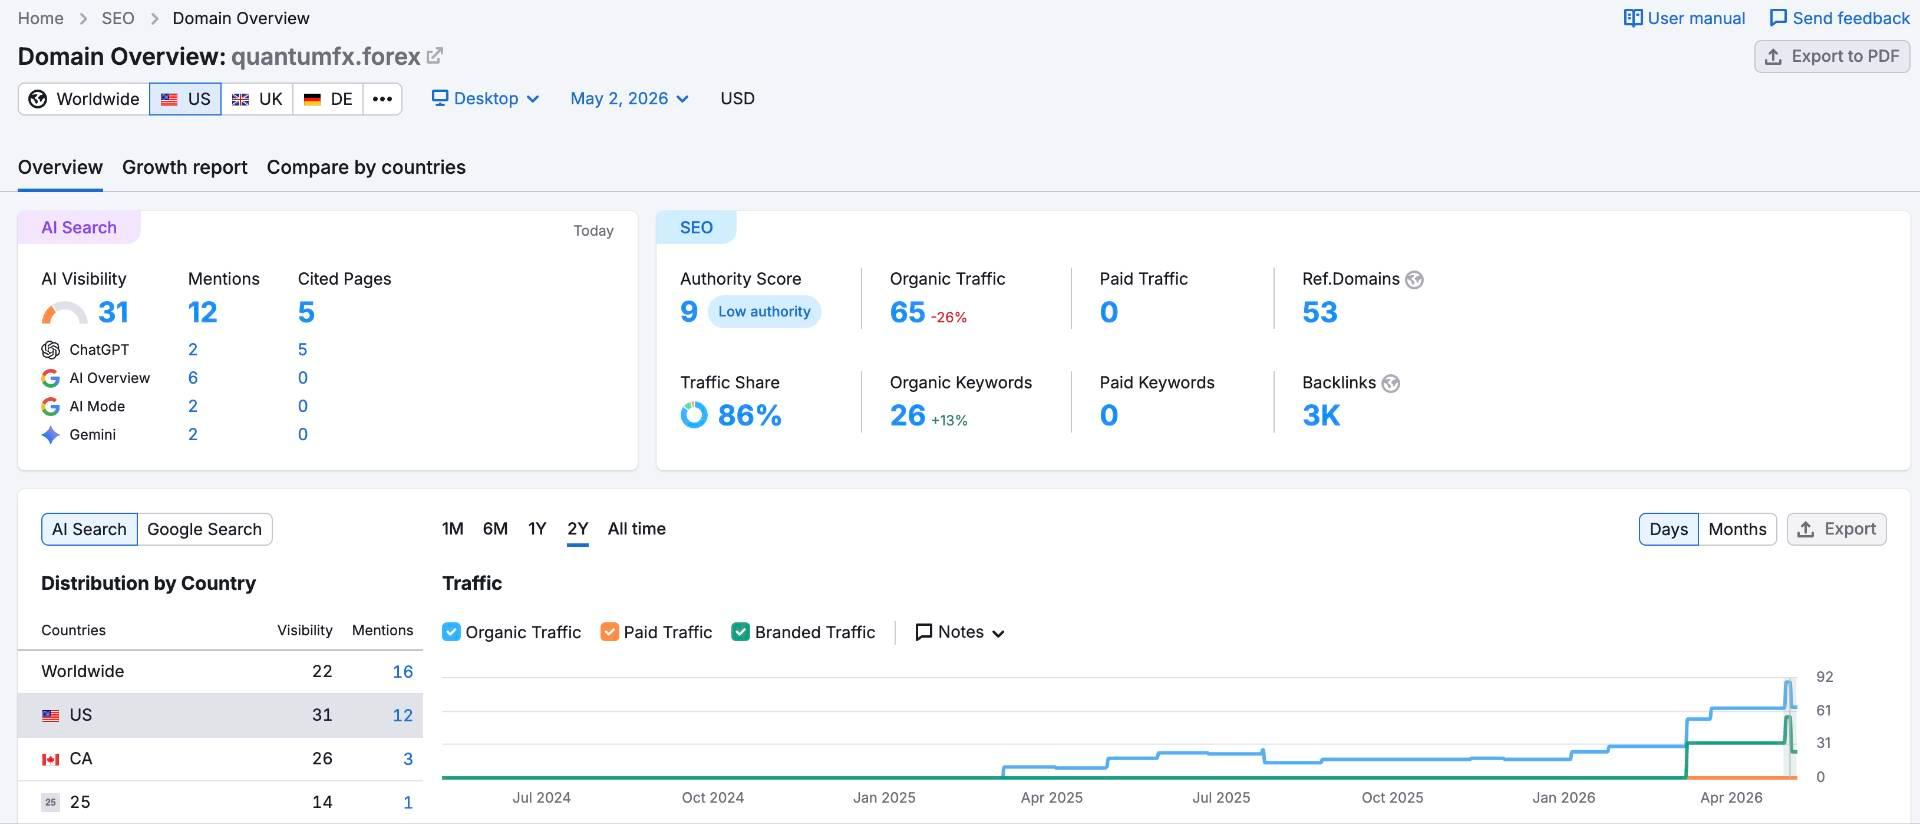1920x824 pixels.
Task: Click the US flag icon in database selector
Action: (x=169, y=99)
